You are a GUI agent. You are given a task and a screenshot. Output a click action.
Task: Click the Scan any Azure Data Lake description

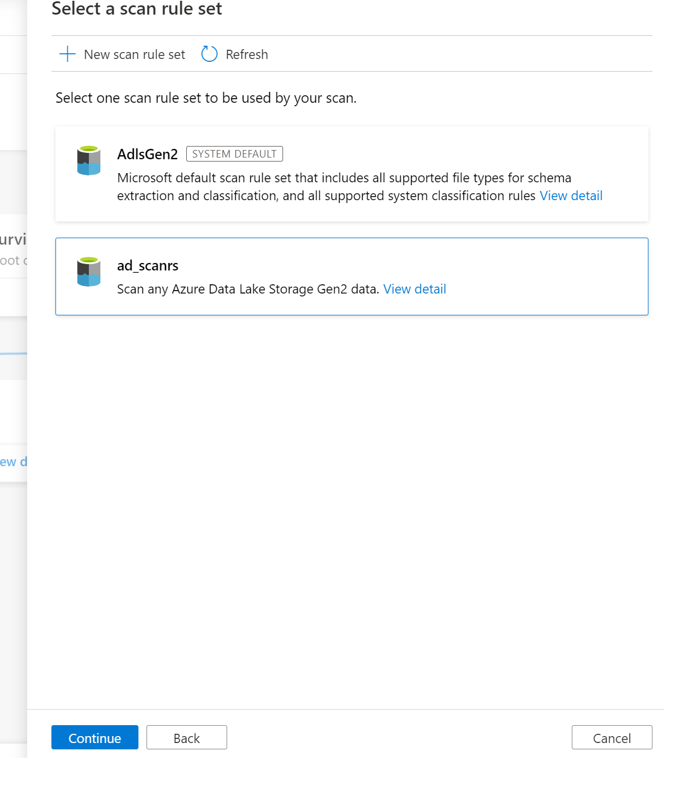click(x=248, y=289)
